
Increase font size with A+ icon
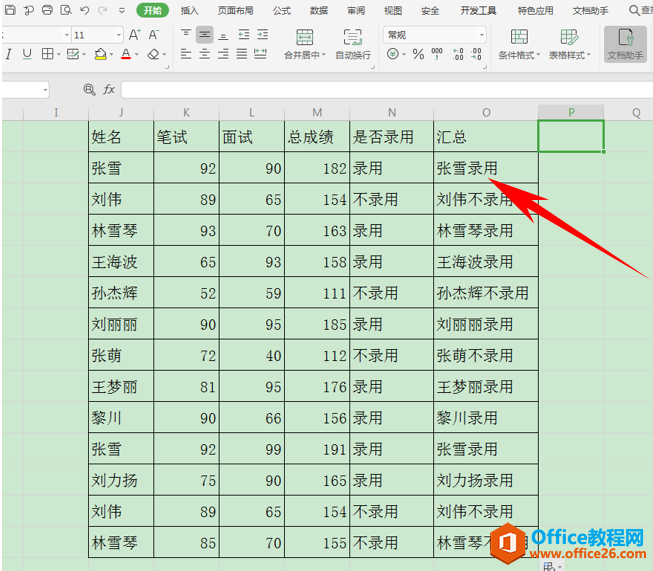click(134, 35)
